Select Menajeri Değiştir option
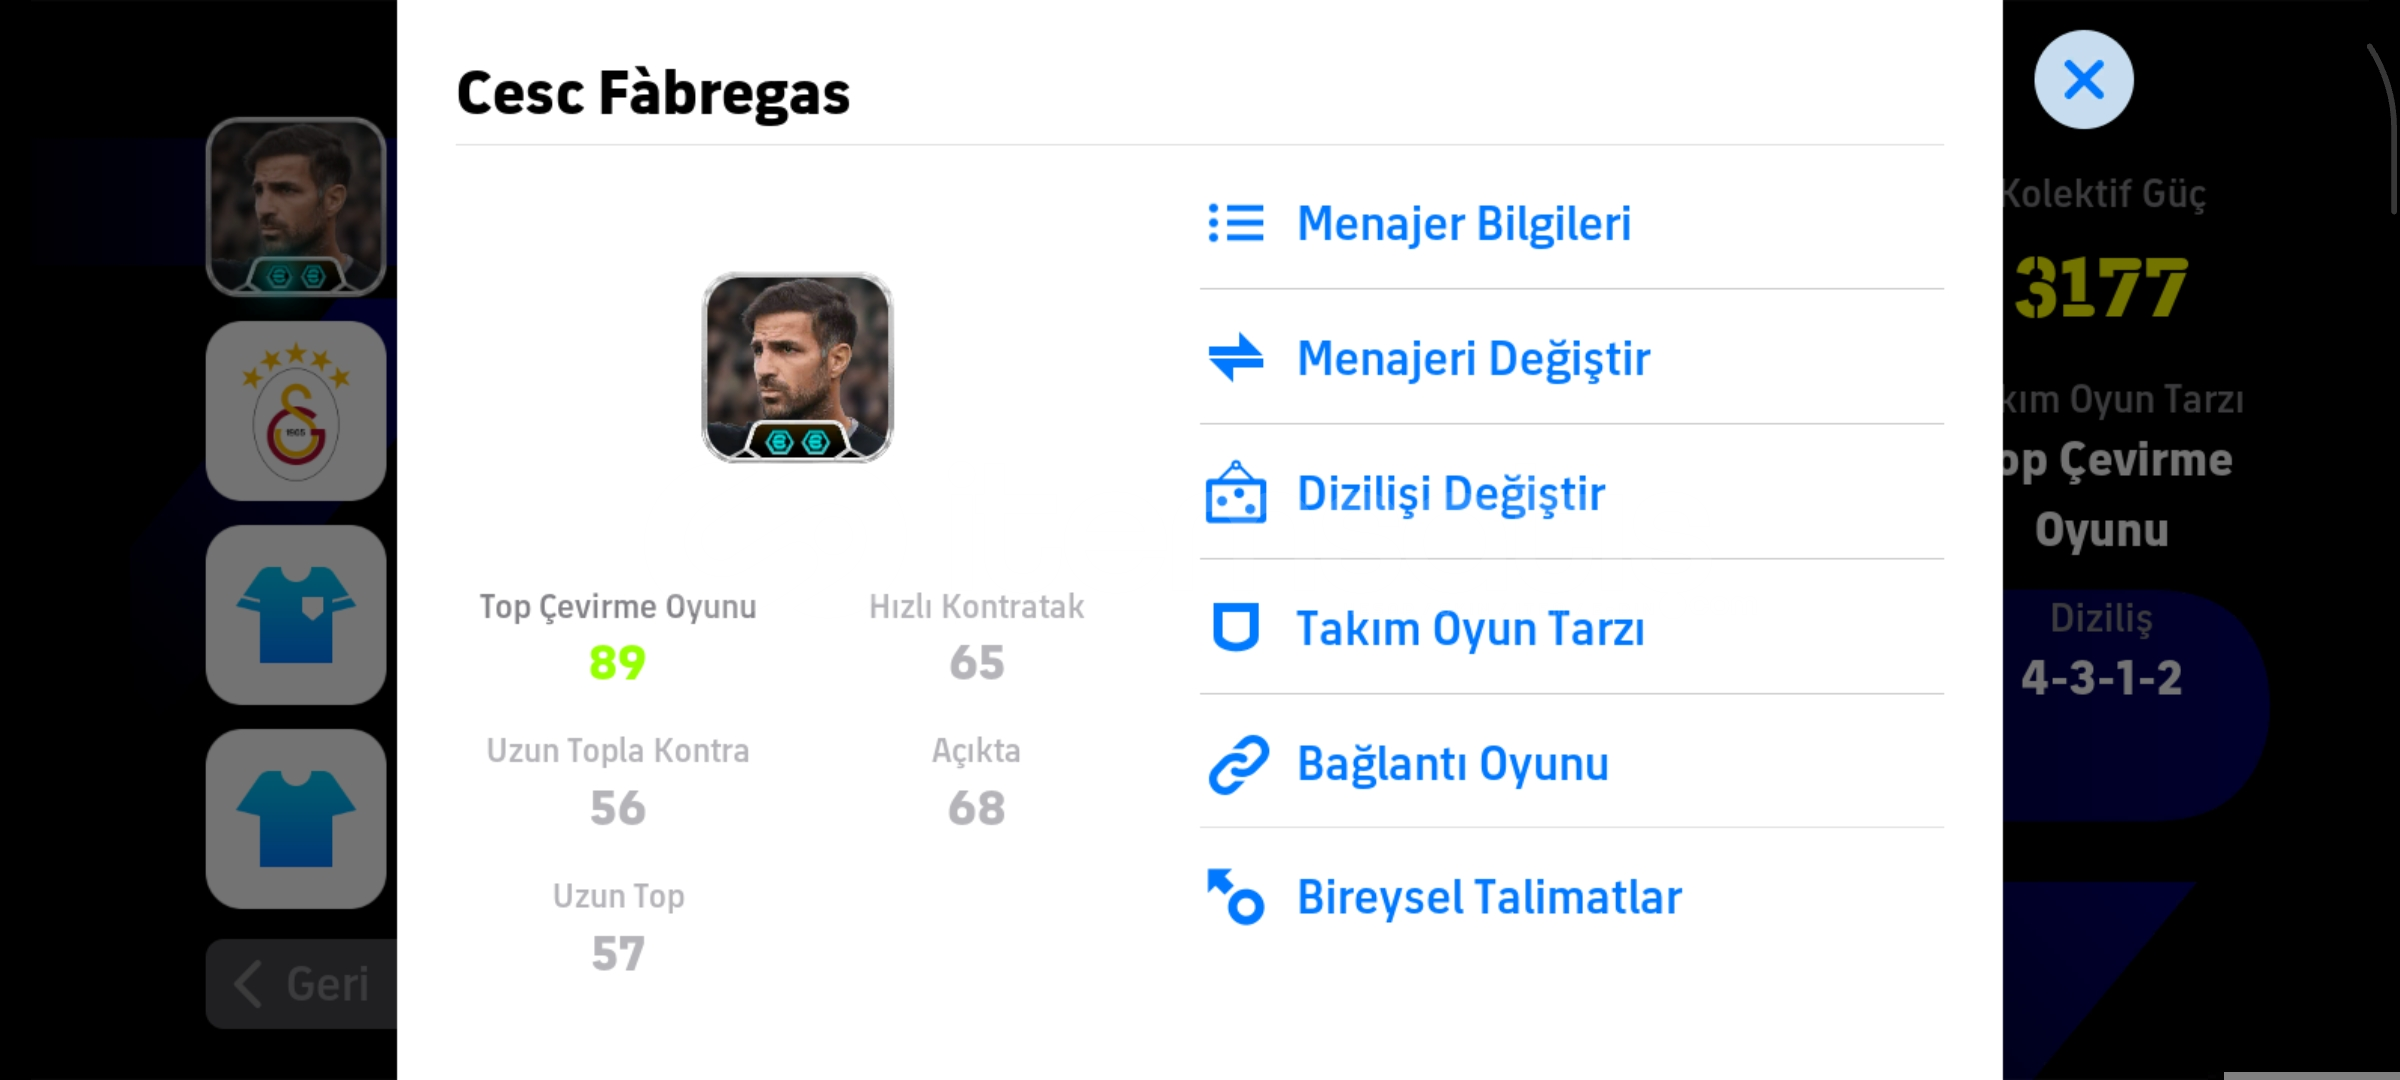The width and height of the screenshot is (2400, 1080). pyautogui.click(x=1473, y=358)
